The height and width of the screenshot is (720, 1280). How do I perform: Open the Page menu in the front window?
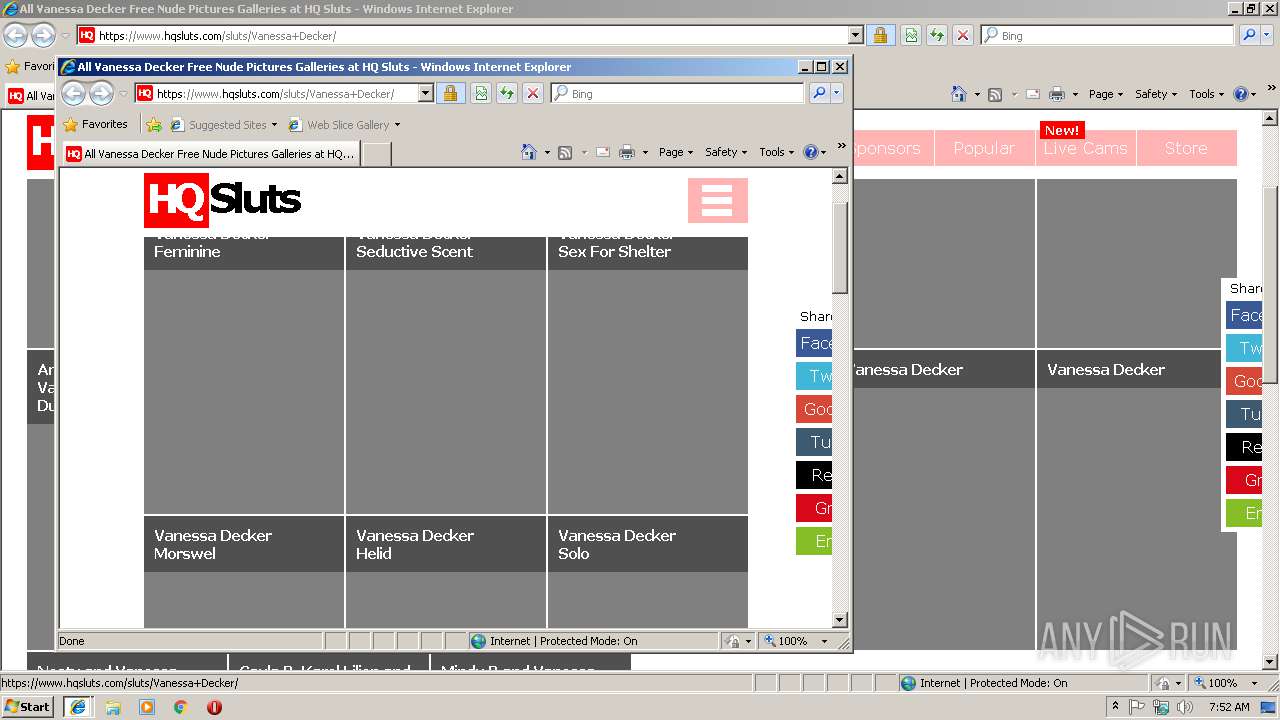click(676, 152)
